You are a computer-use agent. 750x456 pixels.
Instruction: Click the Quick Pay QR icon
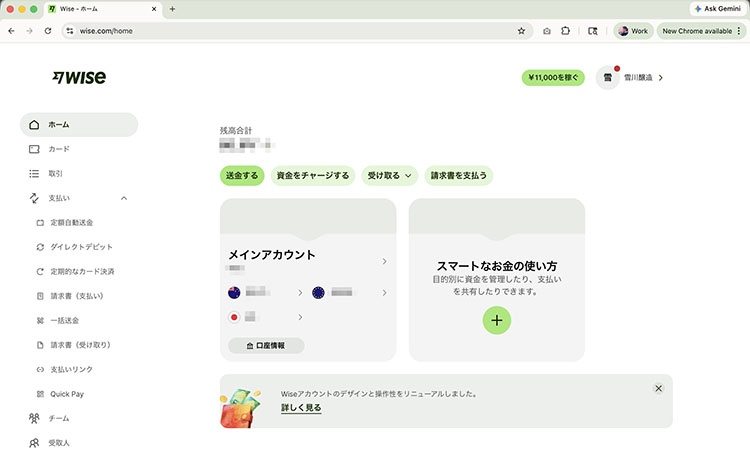[40, 394]
